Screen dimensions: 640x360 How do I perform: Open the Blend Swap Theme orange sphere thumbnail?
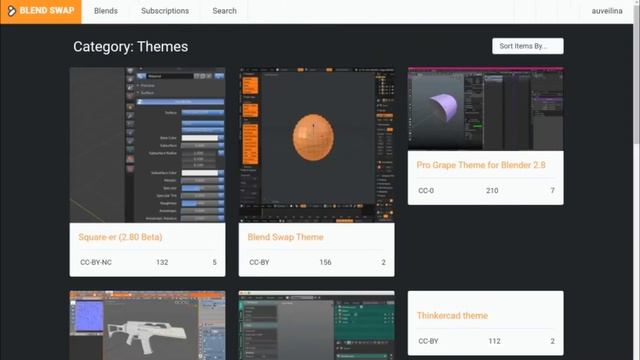click(x=317, y=145)
